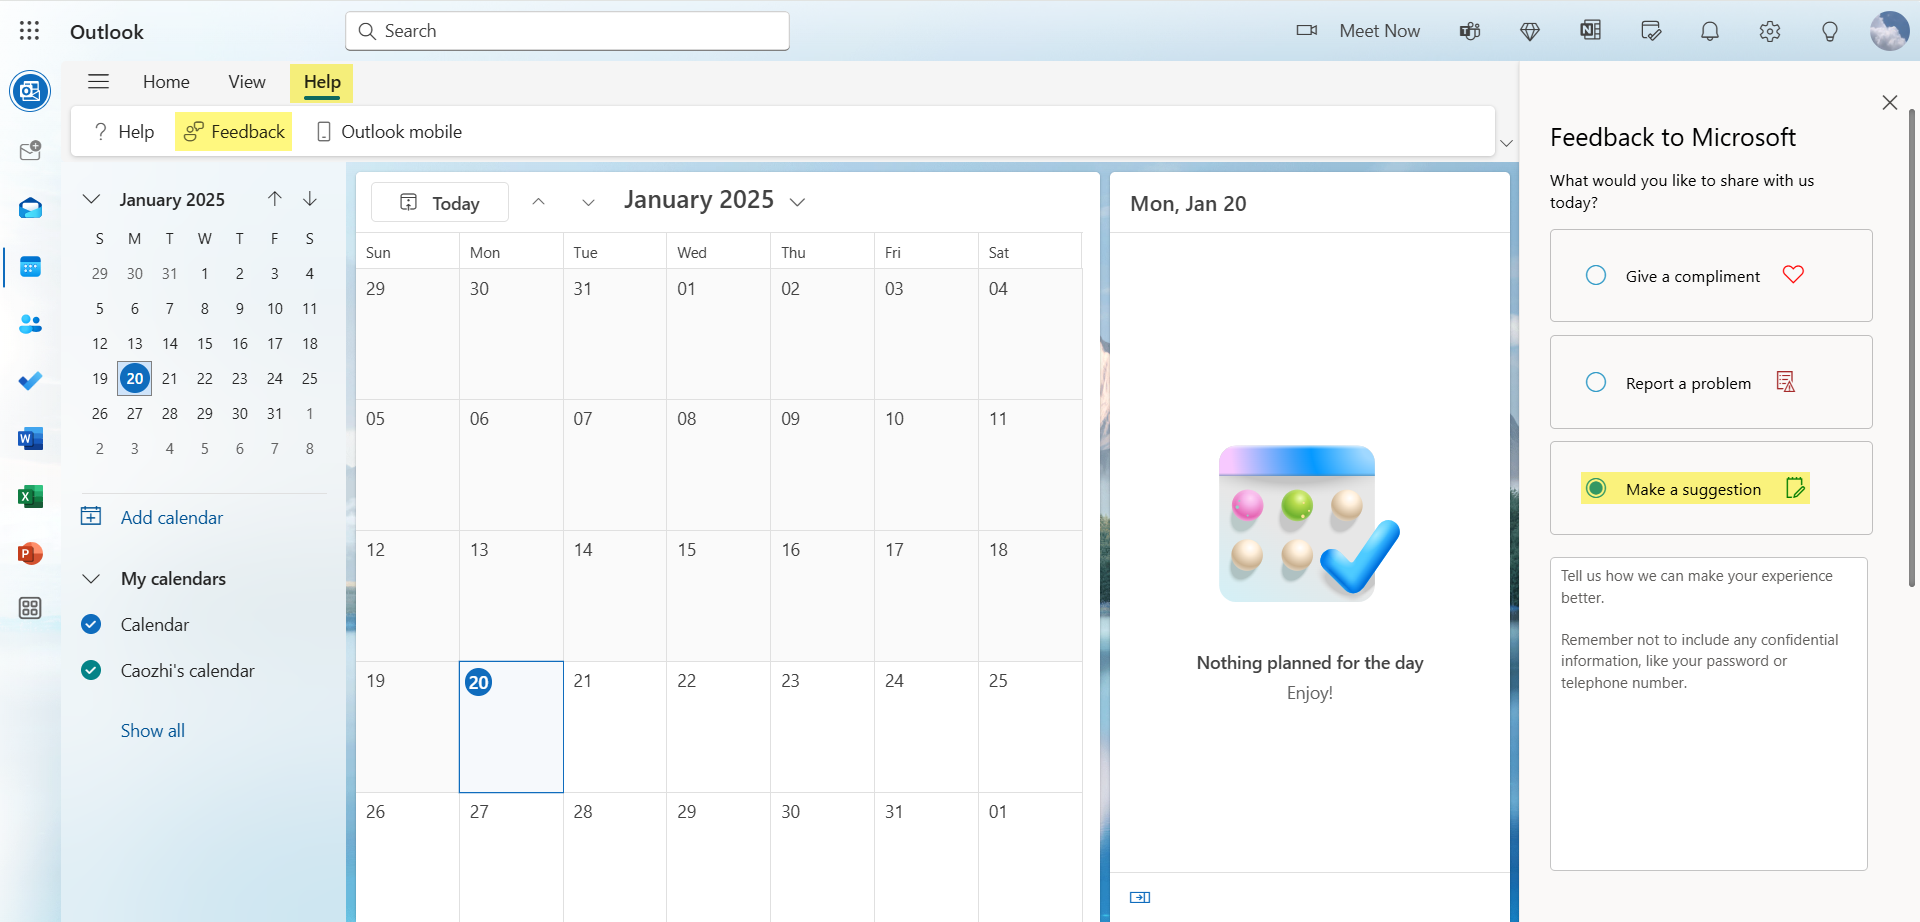This screenshot has height=922, width=1920.
Task: Select 27 in the mini calendar
Action: pos(135,413)
